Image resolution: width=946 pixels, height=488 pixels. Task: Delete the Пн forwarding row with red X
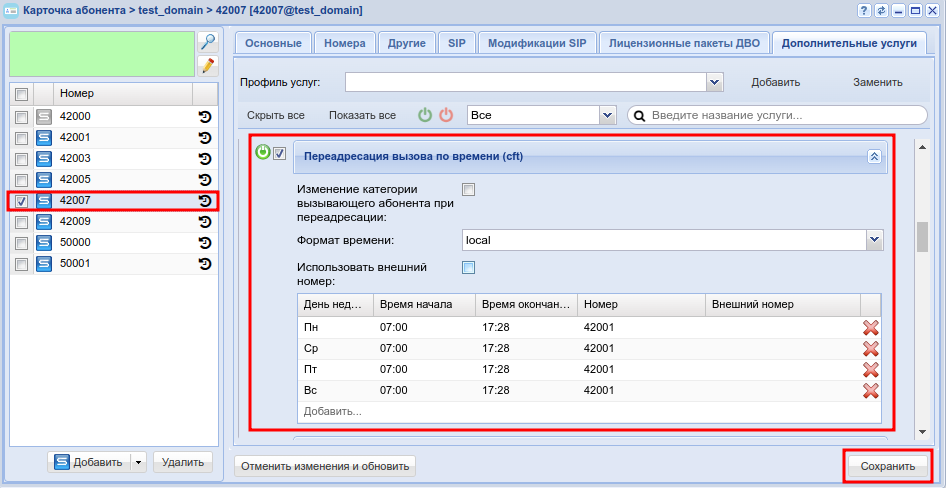[870, 327]
